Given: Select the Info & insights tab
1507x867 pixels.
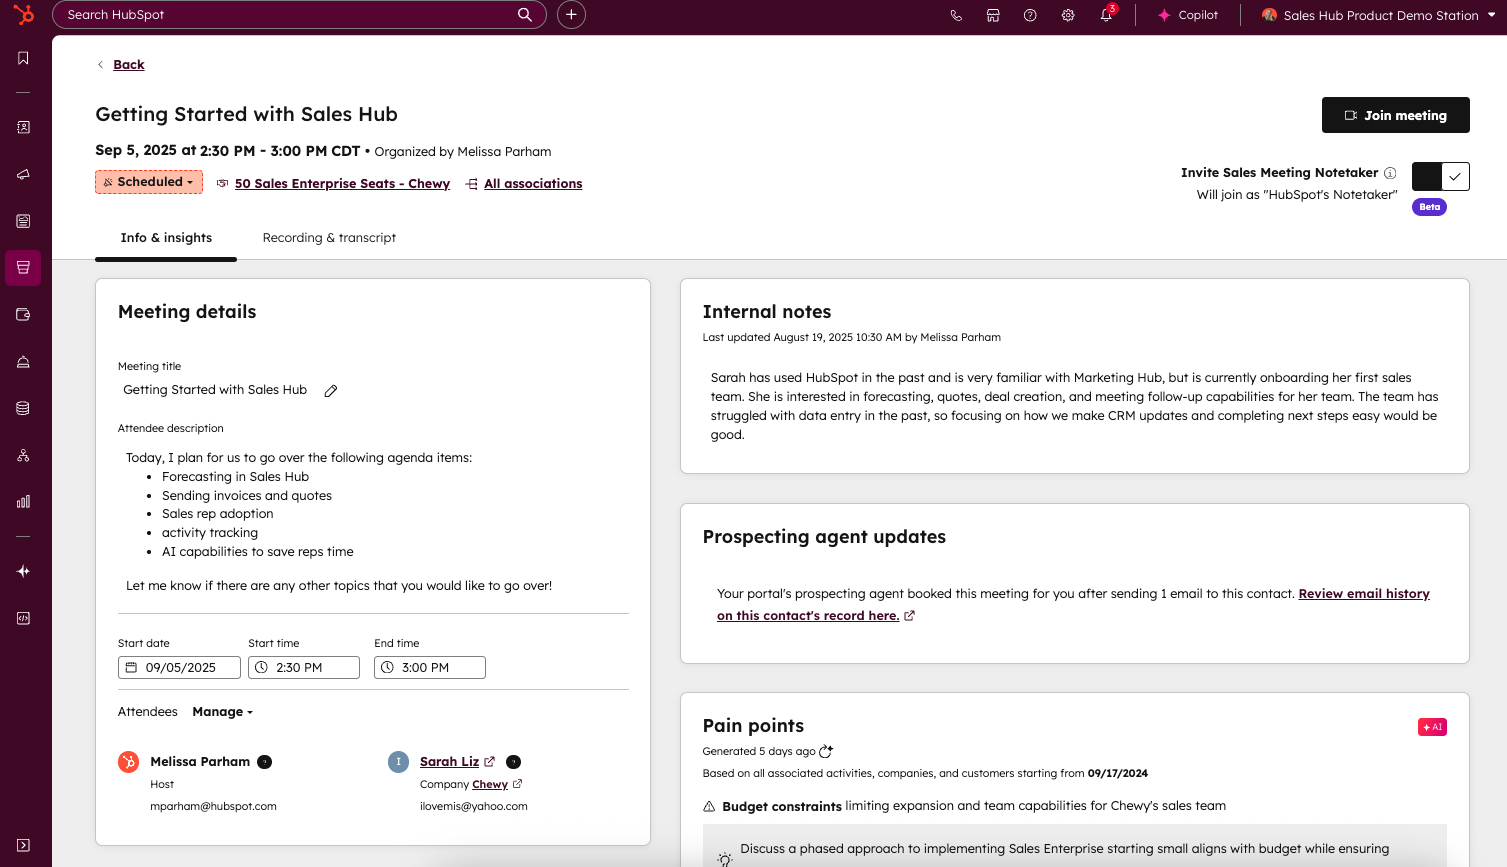Looking at the screenshot, I should 166,238.
